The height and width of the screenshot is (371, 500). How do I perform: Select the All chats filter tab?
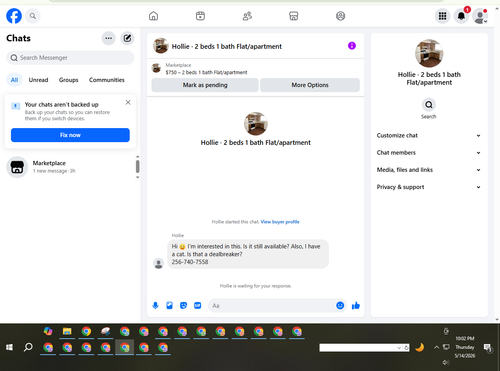click(14, 80)
